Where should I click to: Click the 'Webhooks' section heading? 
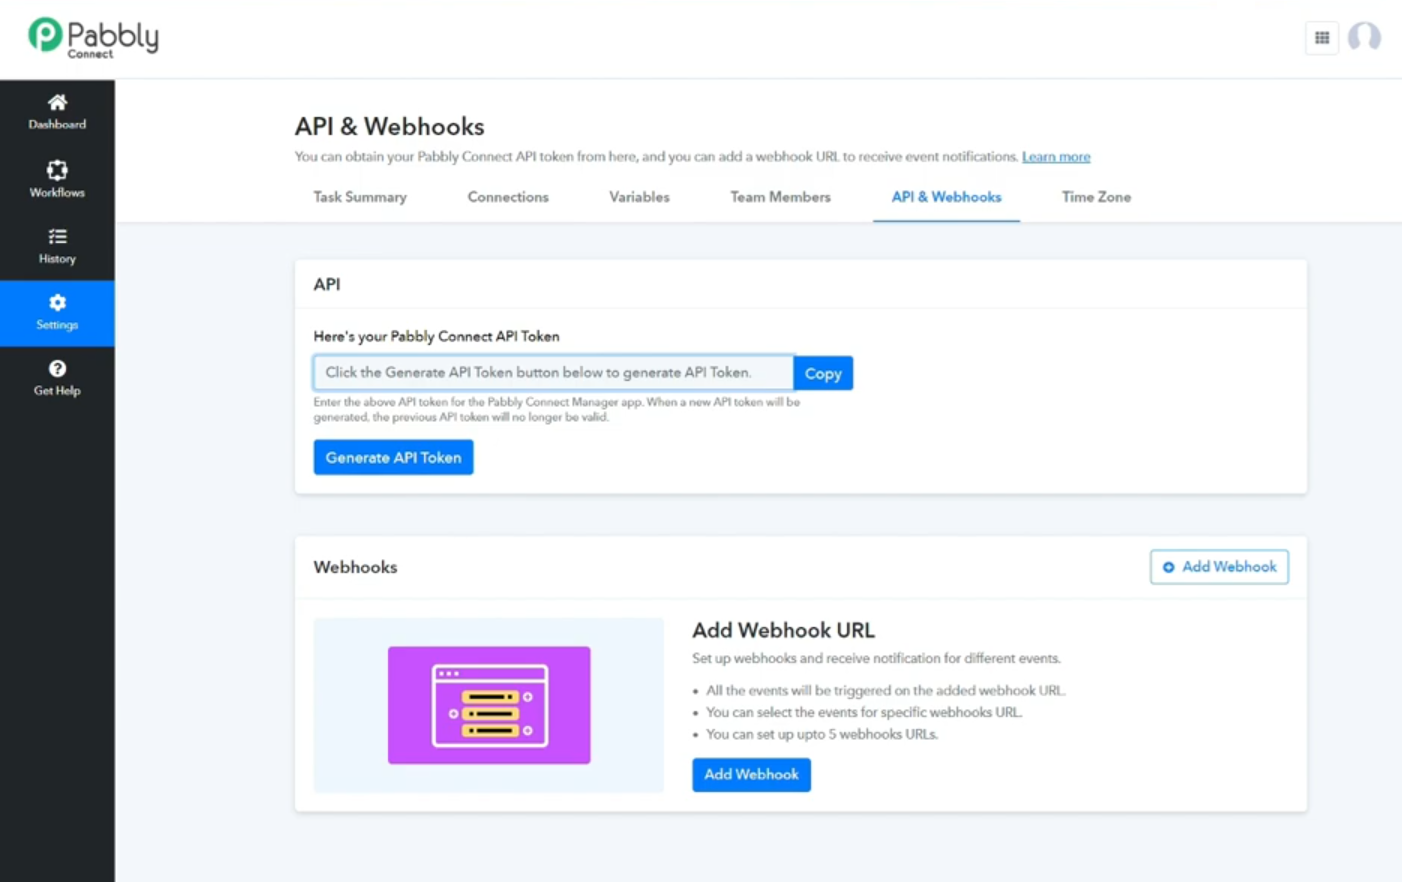point(355,567)
